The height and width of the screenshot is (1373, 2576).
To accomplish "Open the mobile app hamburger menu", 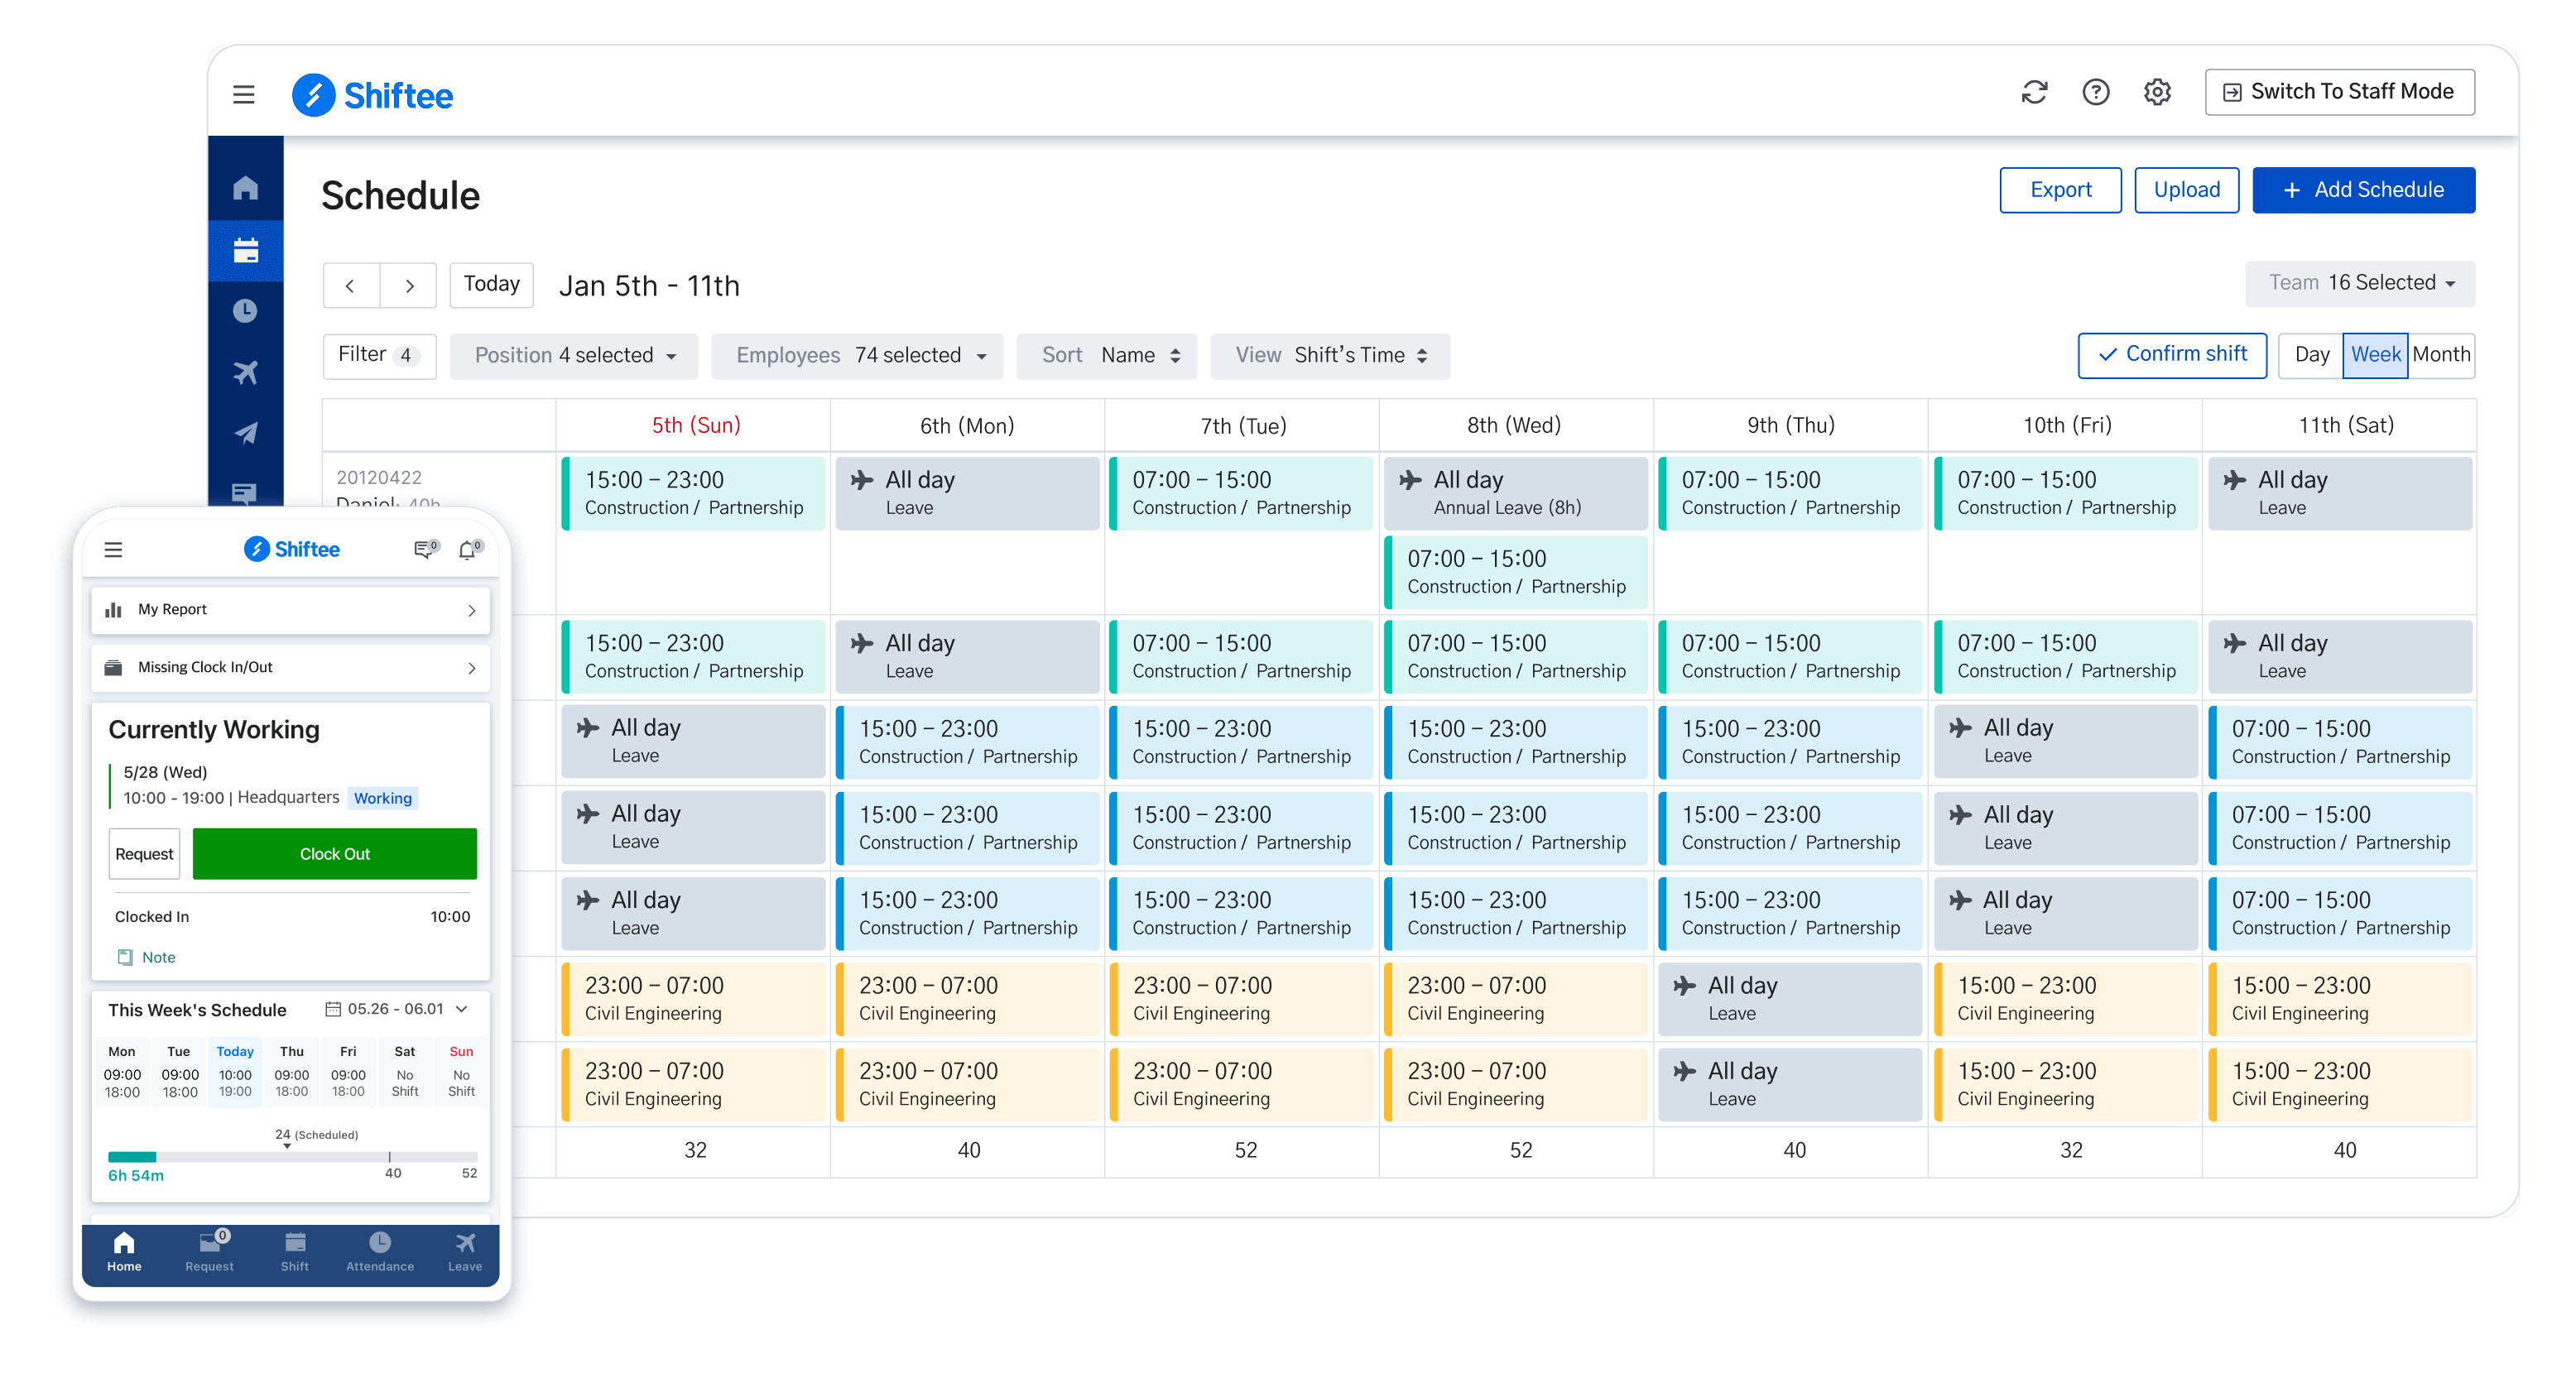I will pyautogui.click(x=113, y=549).
